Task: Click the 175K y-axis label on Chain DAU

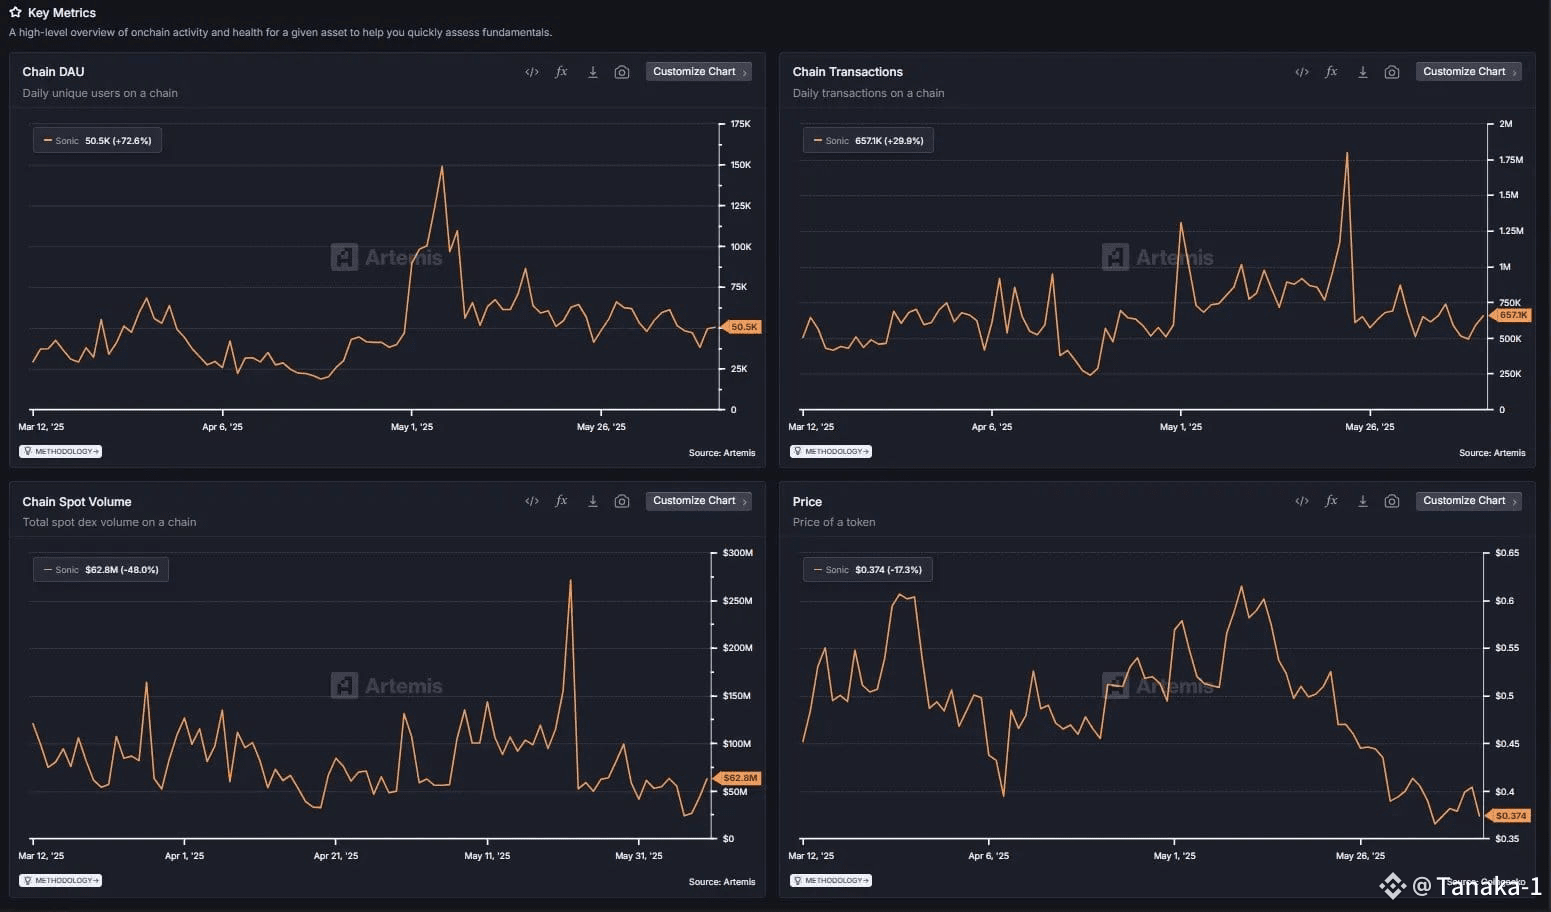Action: (x=740, y=124)
